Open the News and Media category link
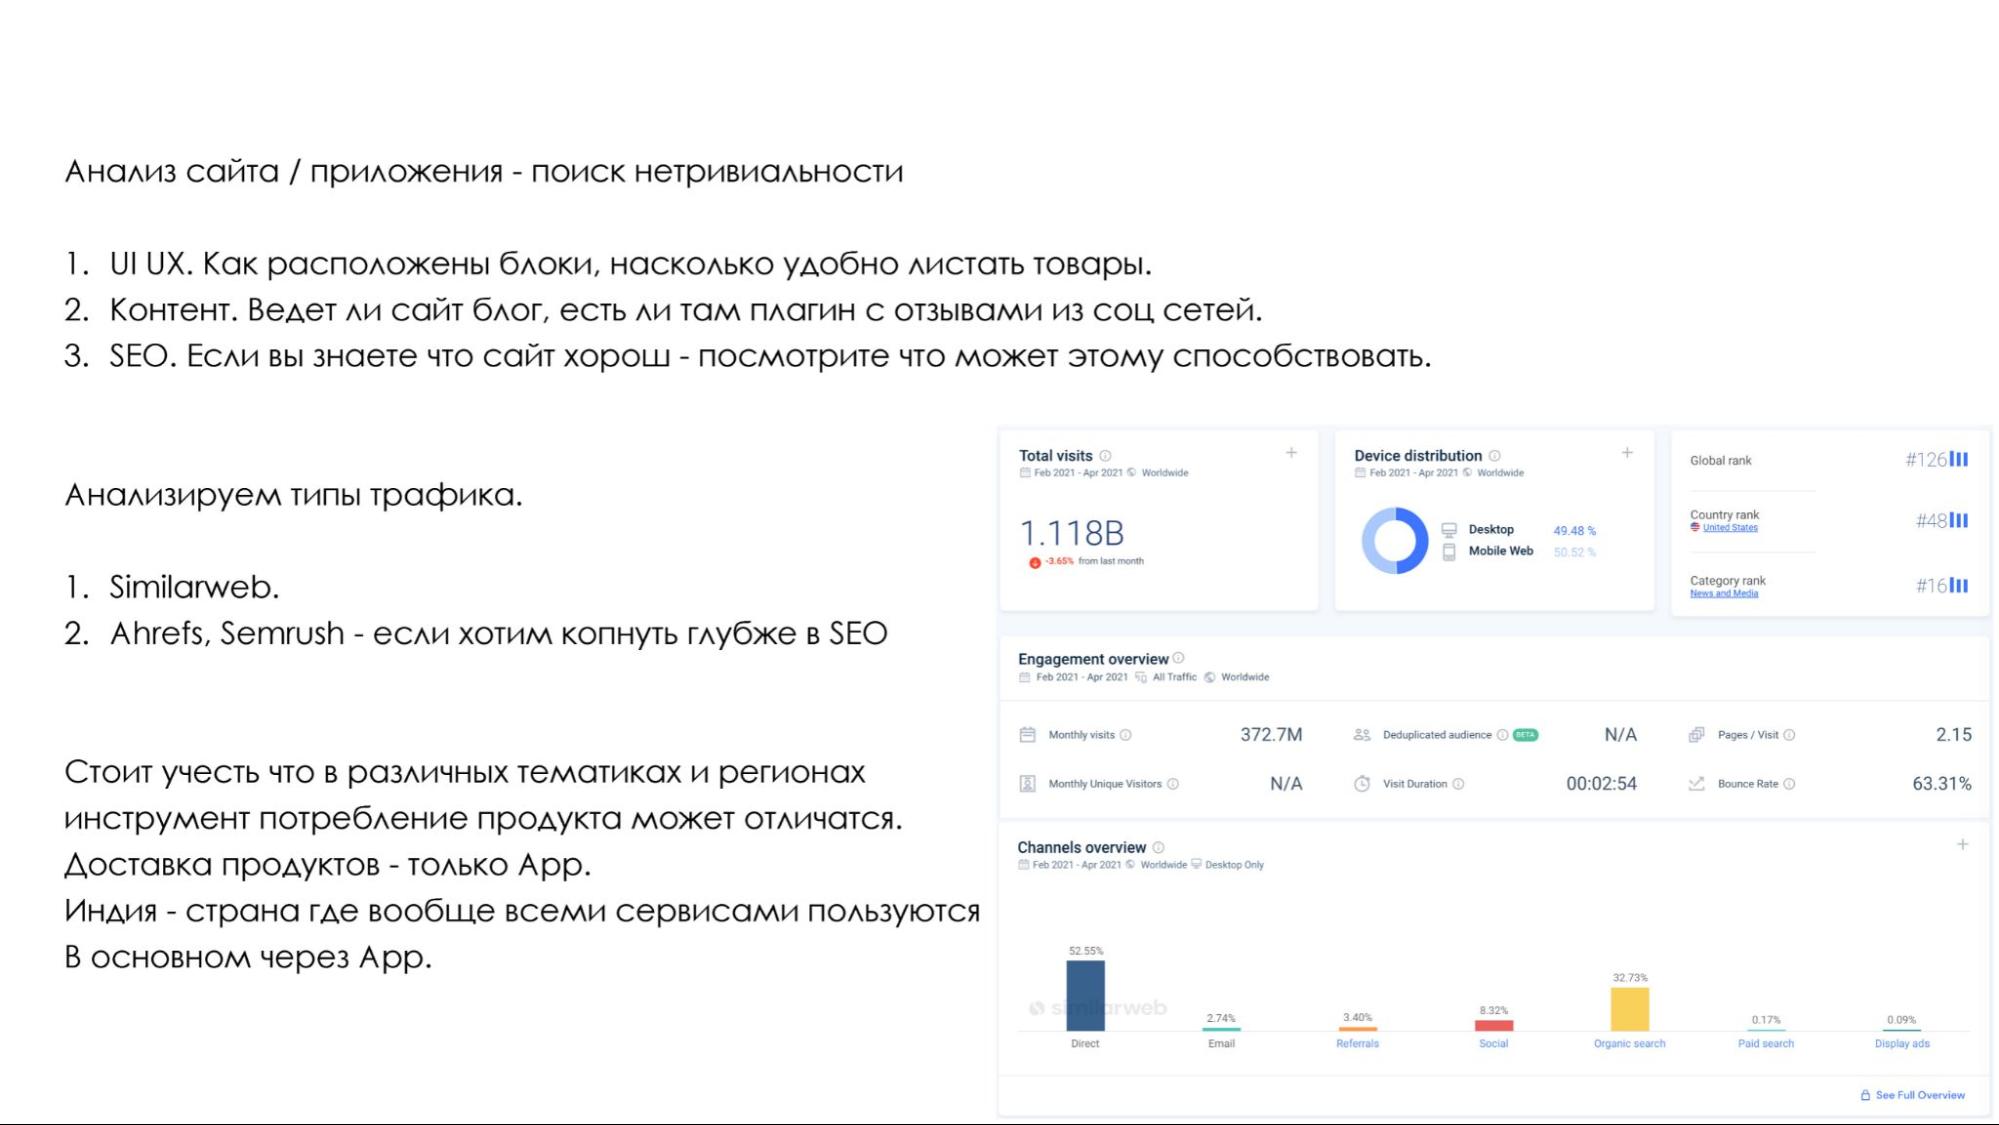1999x1125 pixels. [x=1724, y=594]
